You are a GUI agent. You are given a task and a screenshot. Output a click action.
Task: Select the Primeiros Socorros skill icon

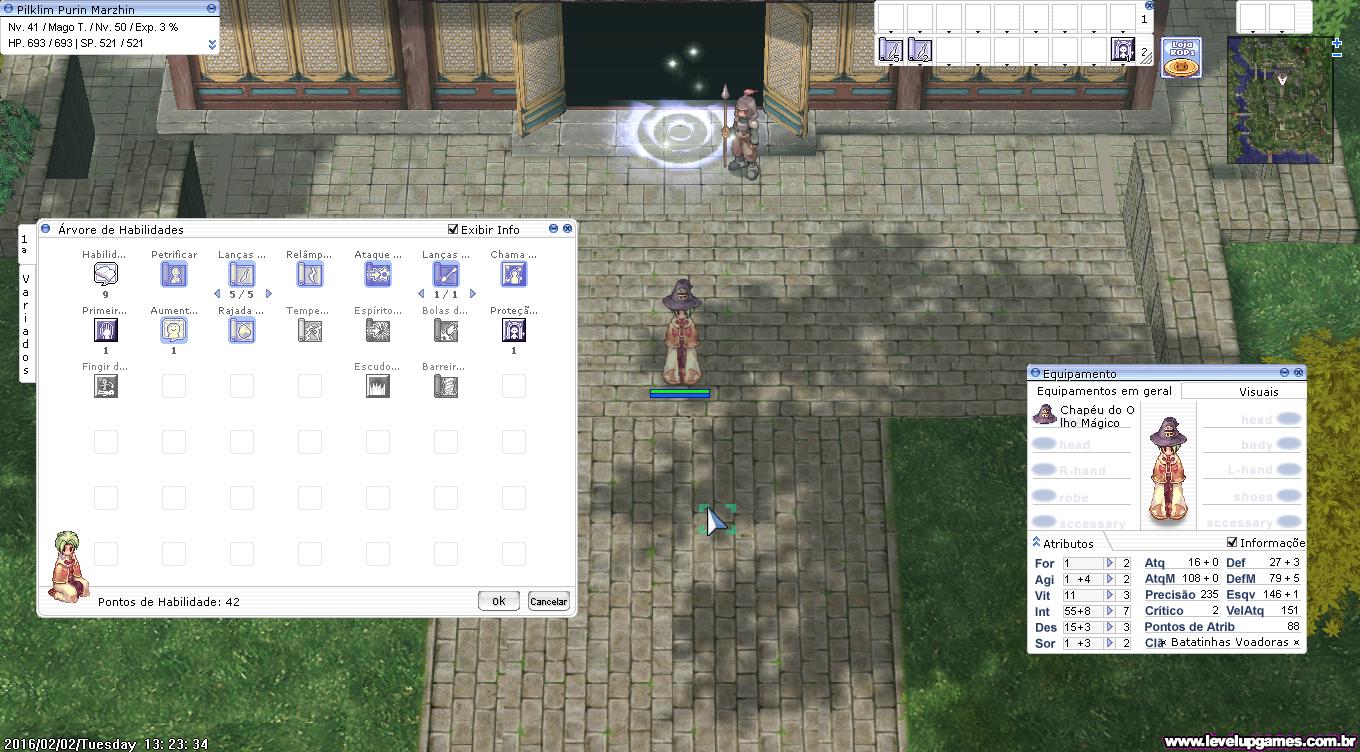pyautogui.click(x=106, y=331)
